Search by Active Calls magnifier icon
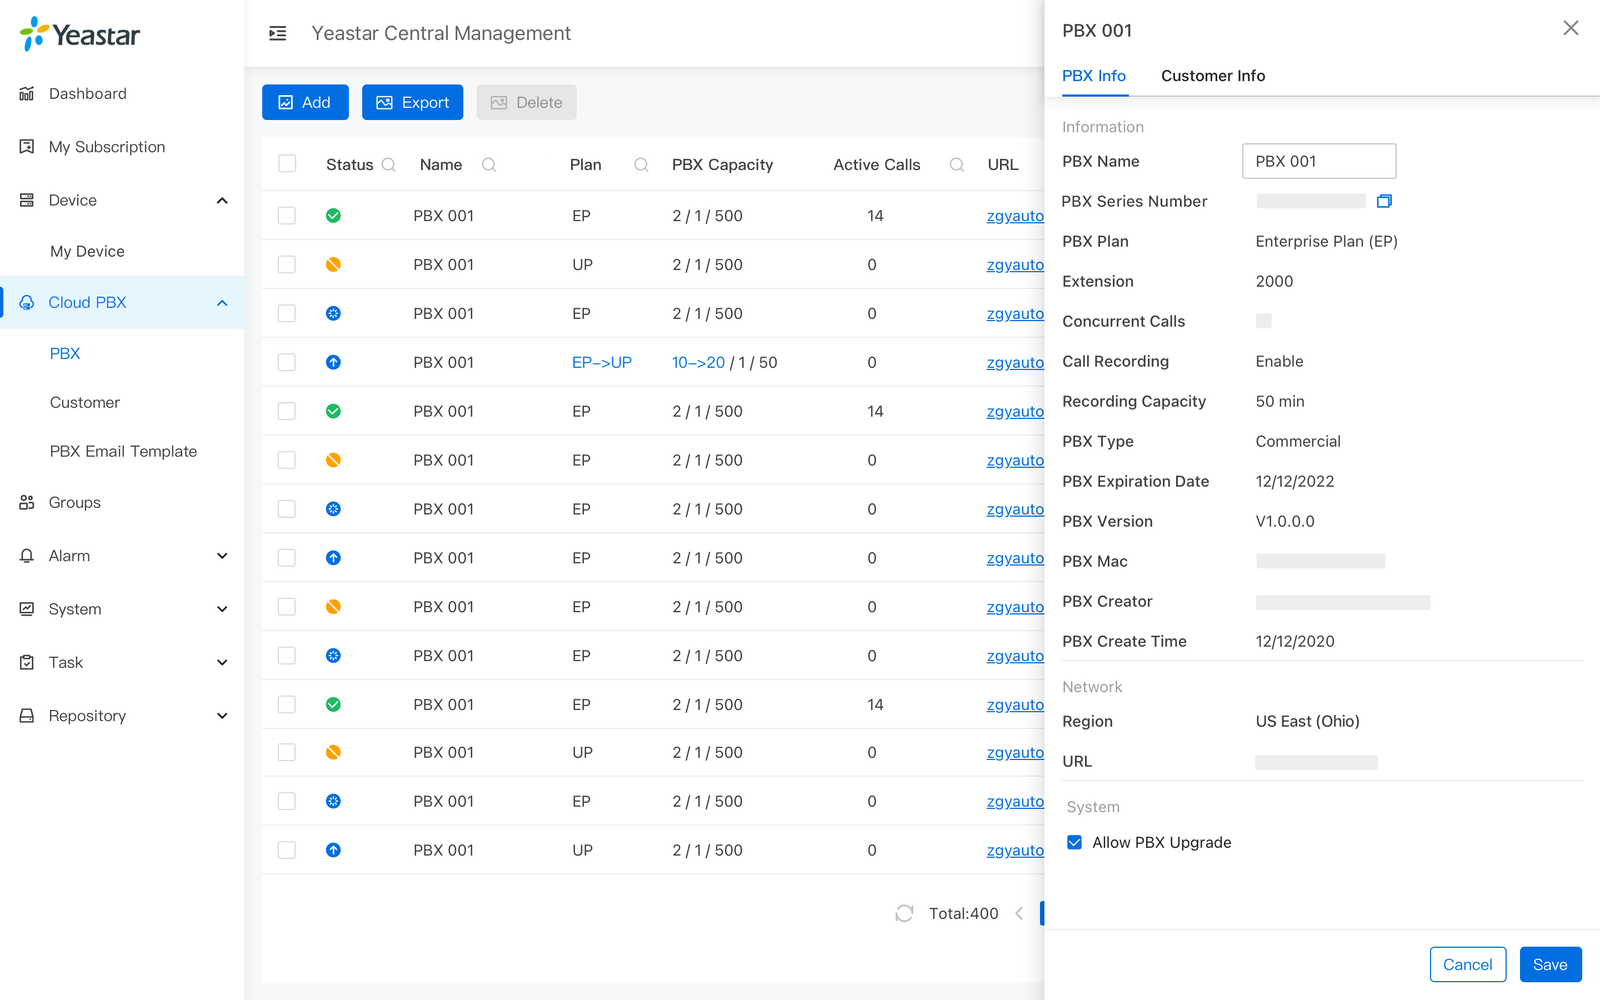The height and width of the screenshot is (1000, 1600). pos(957,165)
